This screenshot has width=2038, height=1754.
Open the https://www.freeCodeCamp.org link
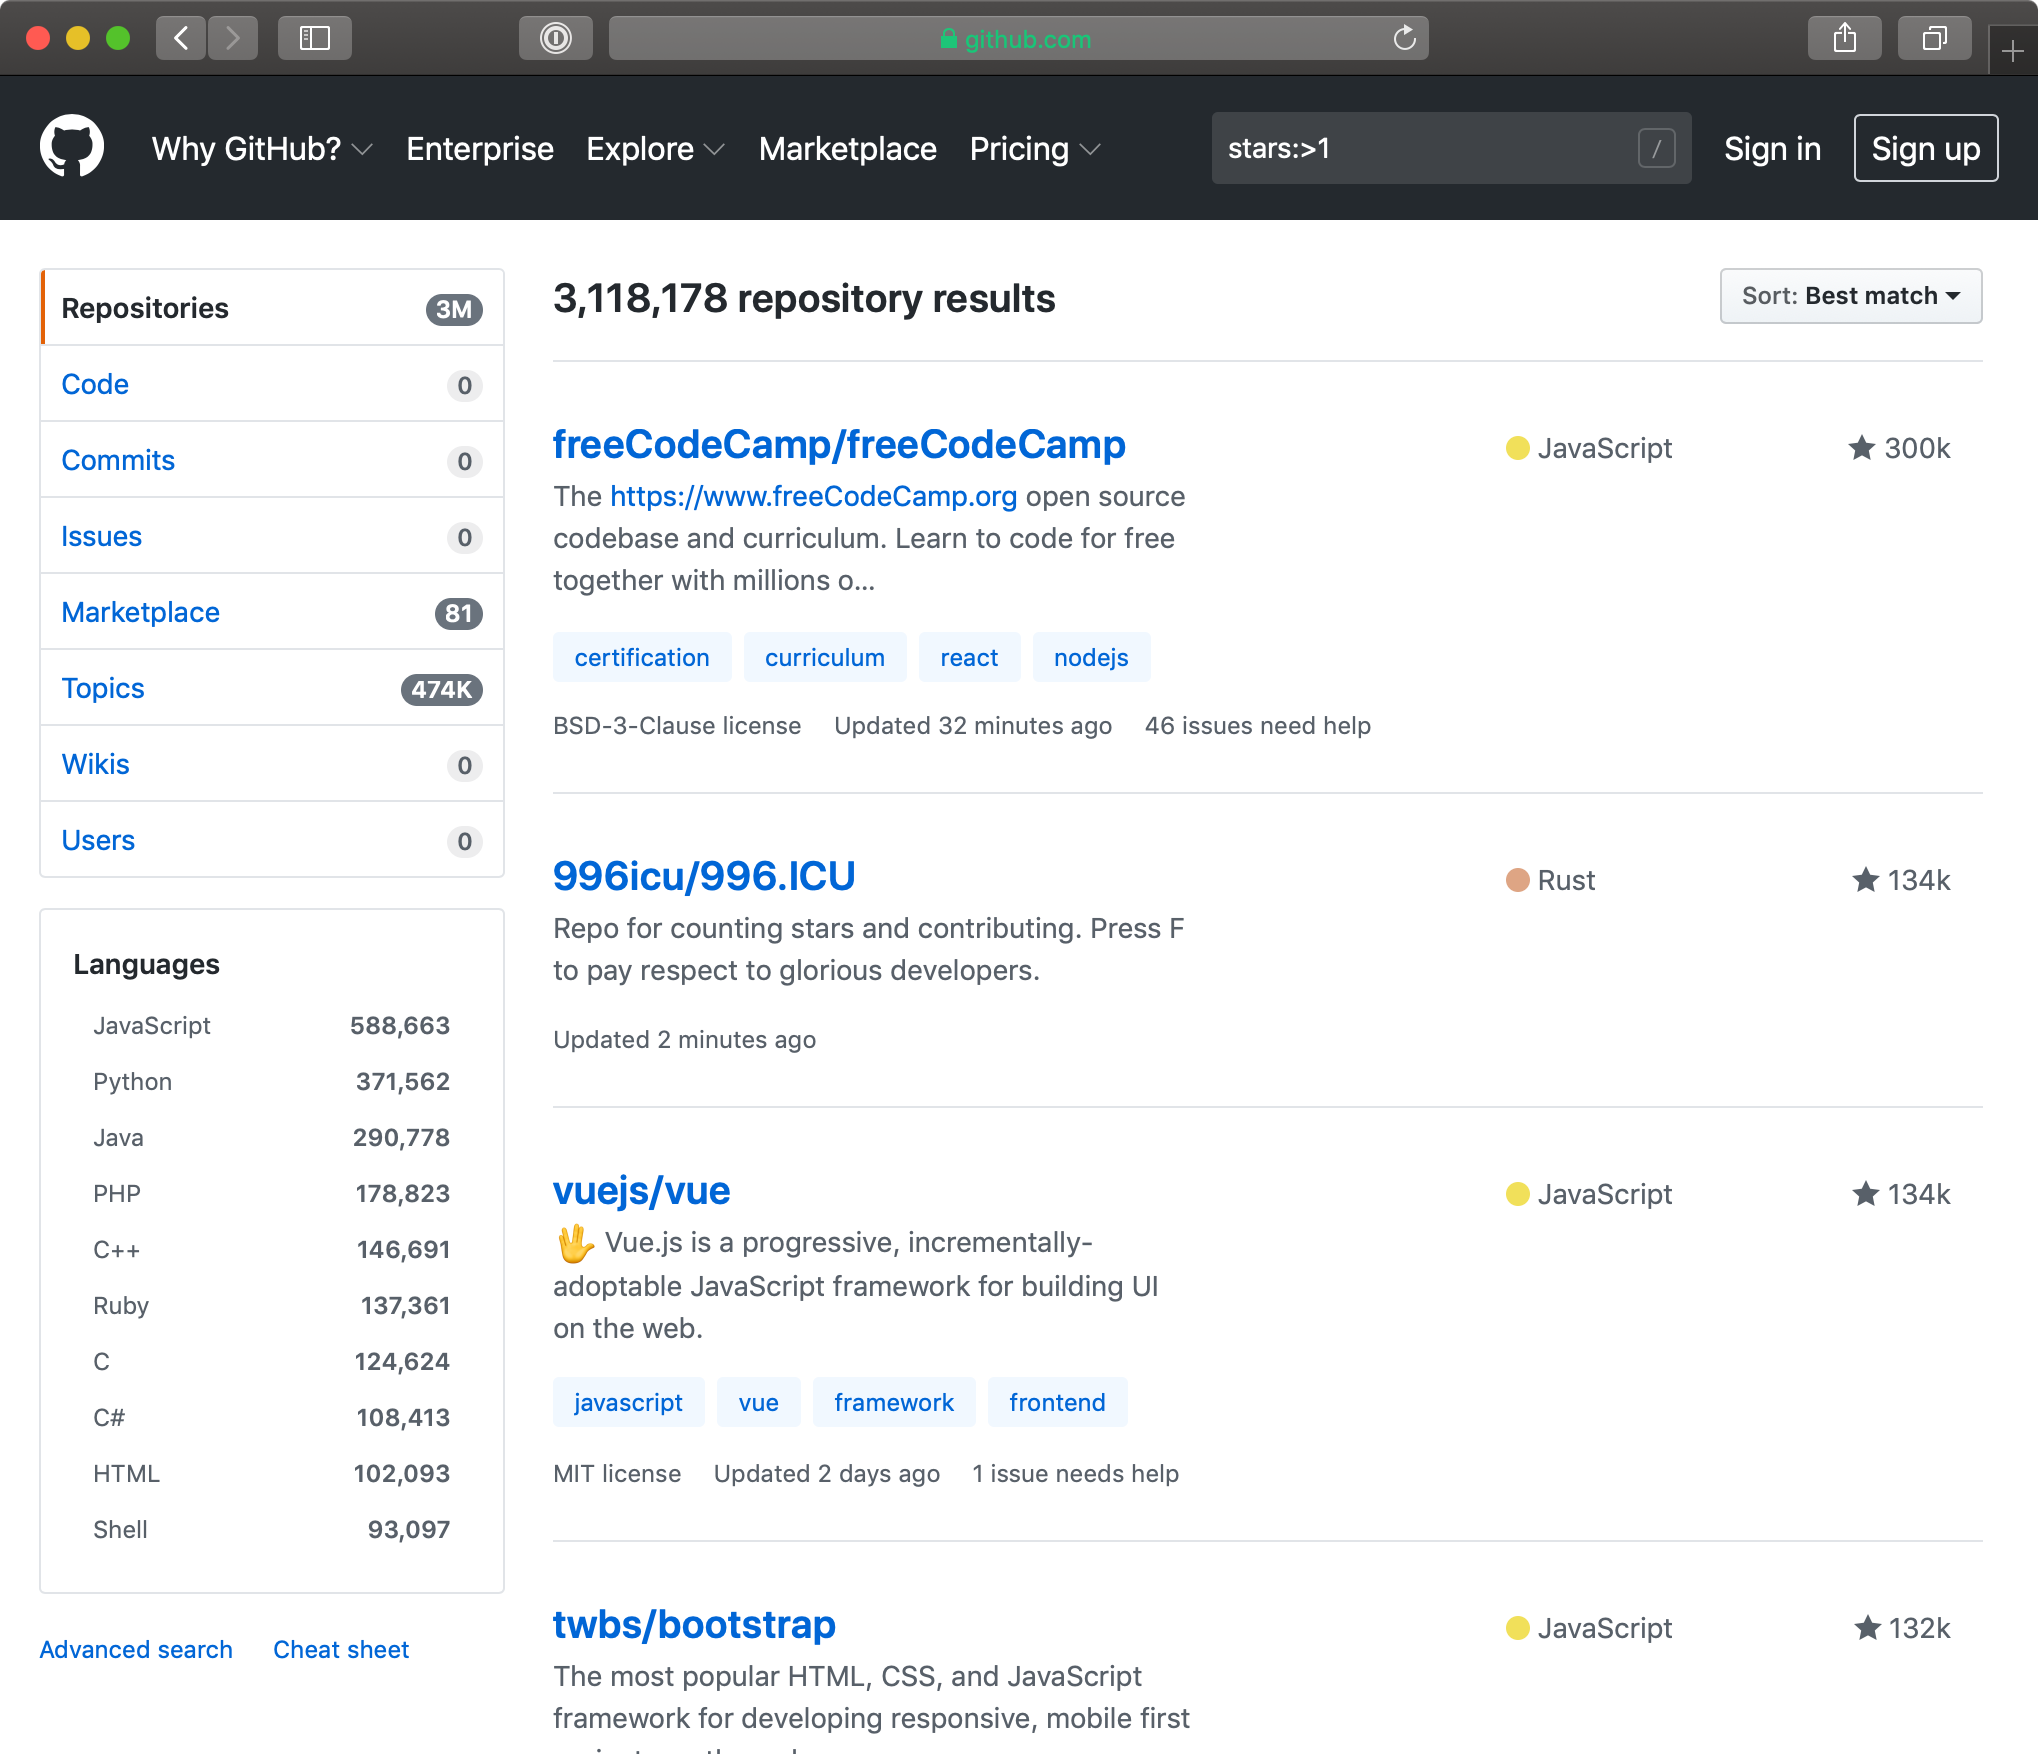click(813, 496)
